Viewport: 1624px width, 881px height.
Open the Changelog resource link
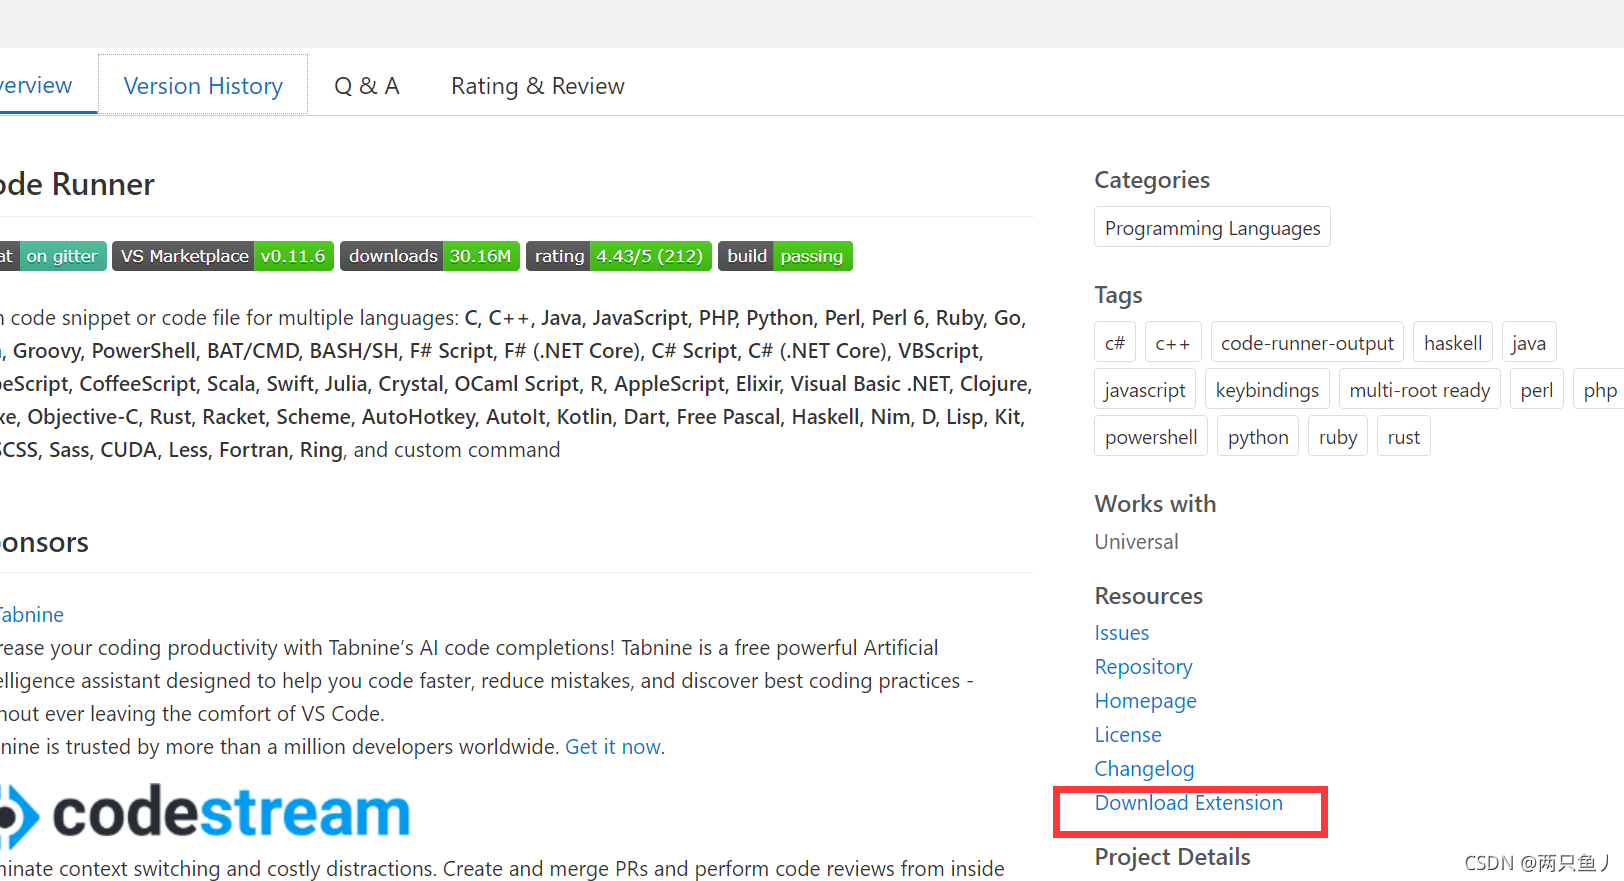(x=1144, y=769)
